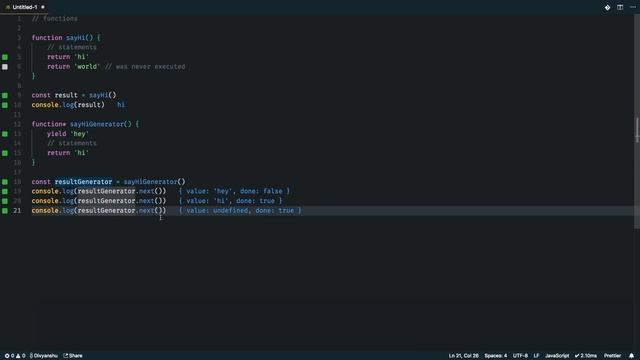Click the 'return' keyword on line 15
Viewport: 640px width, 360px height.
coord(58,153)
